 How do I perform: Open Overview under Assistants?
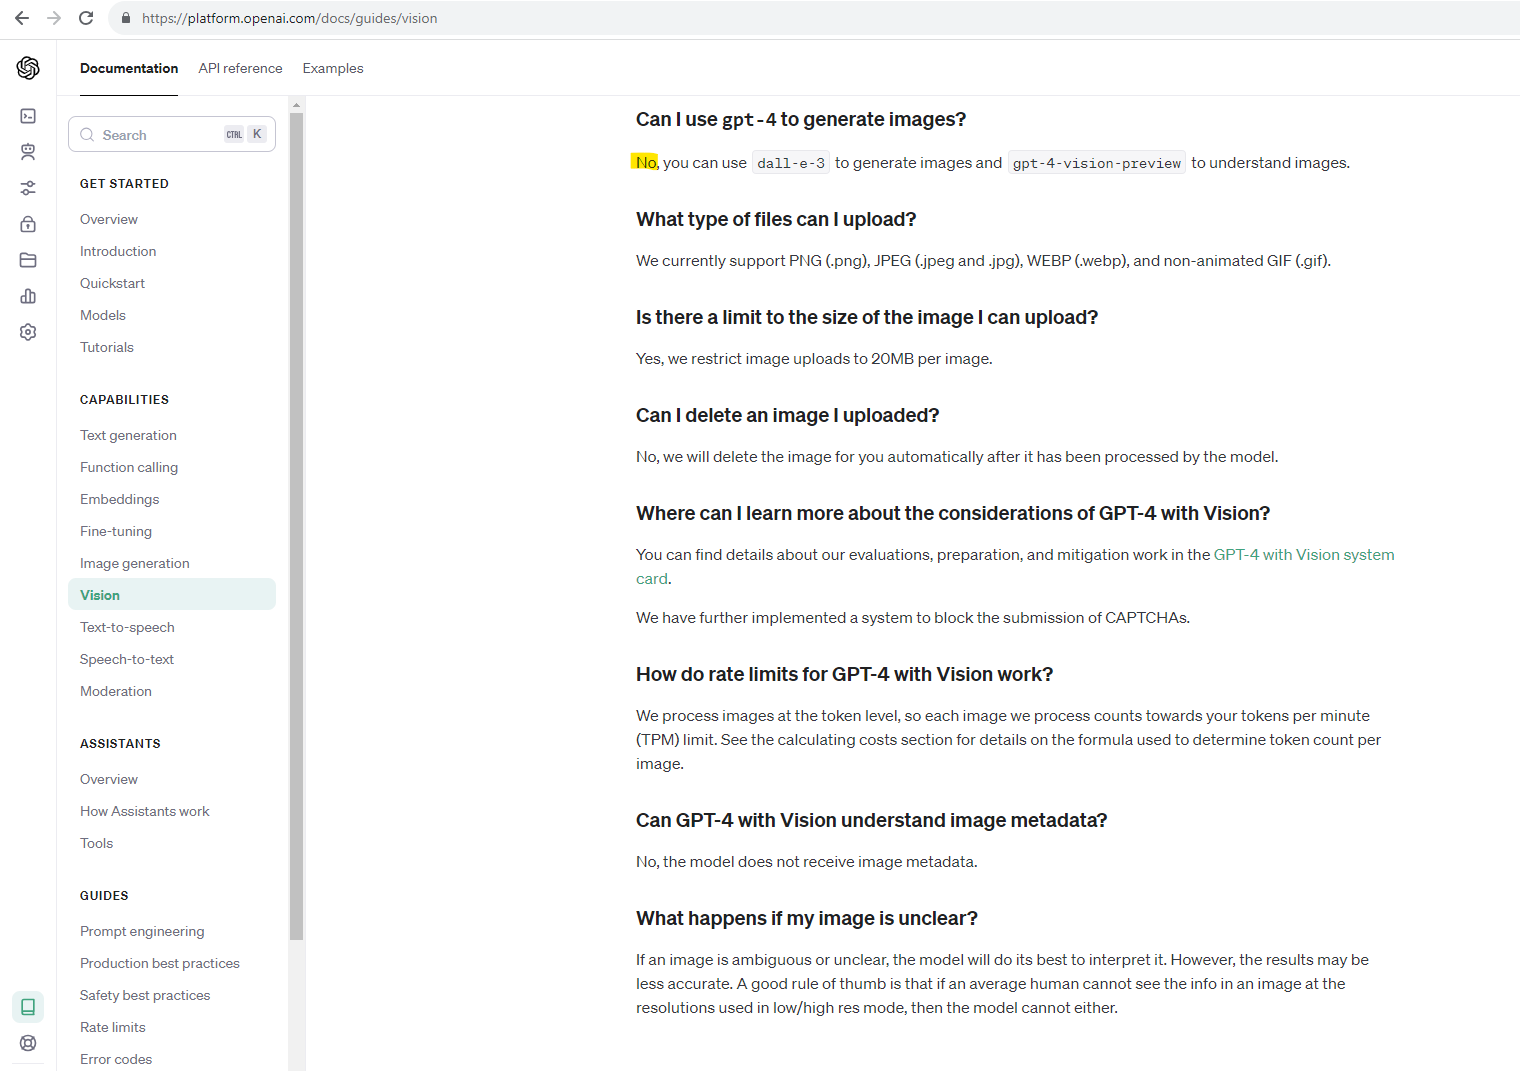(109, 779)
